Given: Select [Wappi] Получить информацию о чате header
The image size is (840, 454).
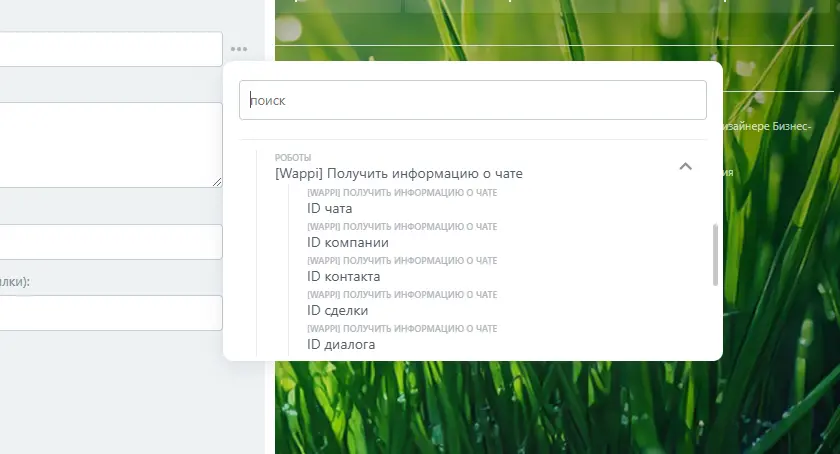Looking at the screenshot, I should tap(399, 173).
